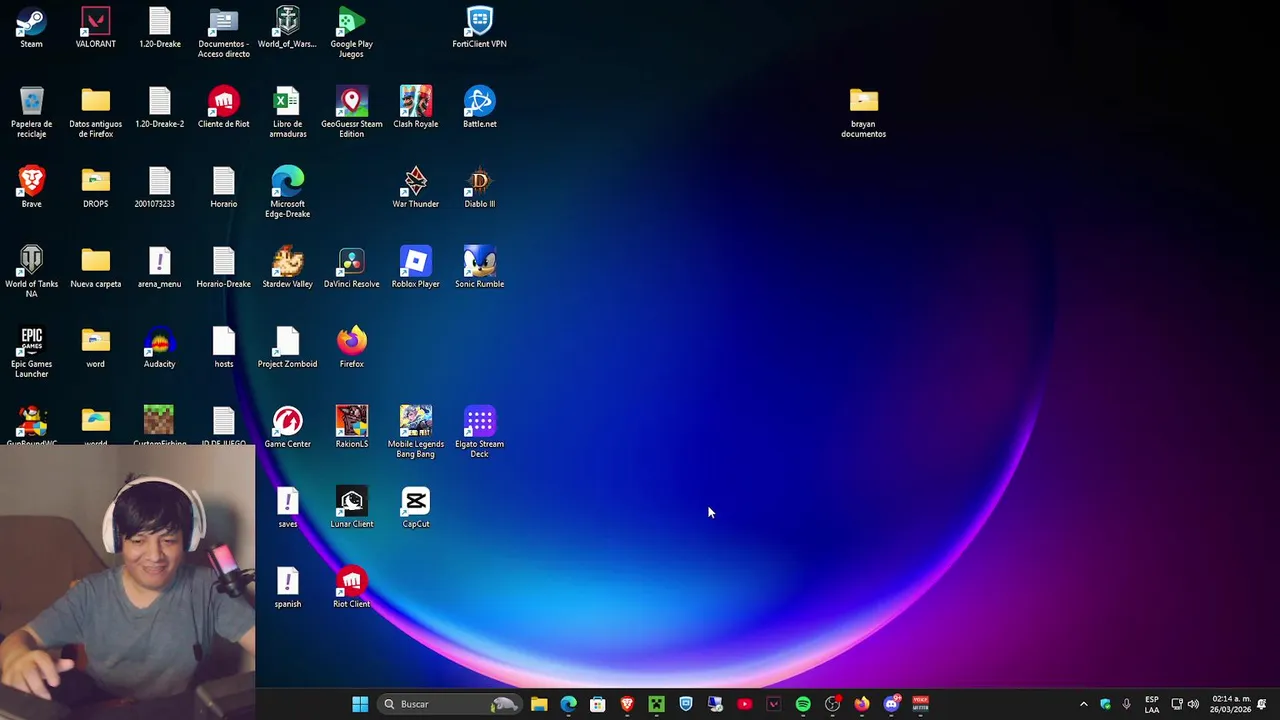Image resolution: width=1280 pixels, height=720 pixels.
Task: Select the spanish file icon
Action: [x=287, y=587]
